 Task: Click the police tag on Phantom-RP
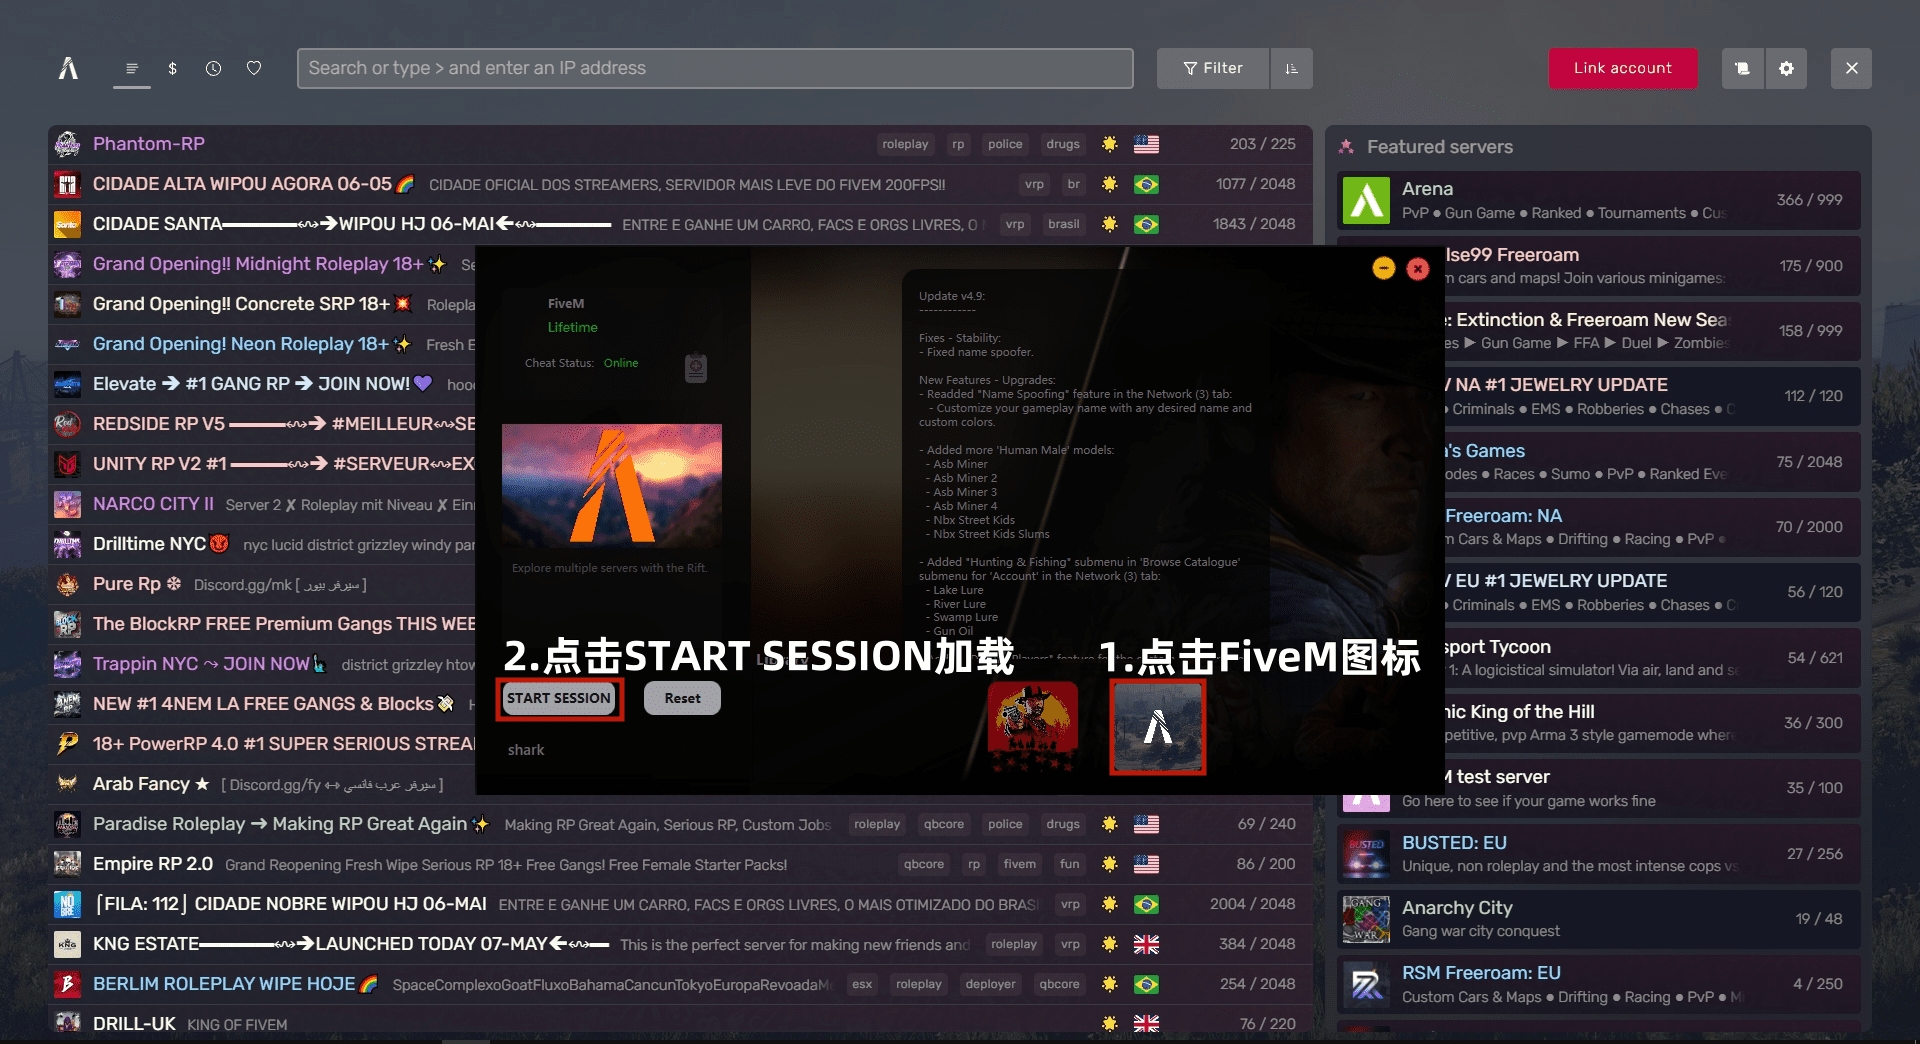point(1004,144)
